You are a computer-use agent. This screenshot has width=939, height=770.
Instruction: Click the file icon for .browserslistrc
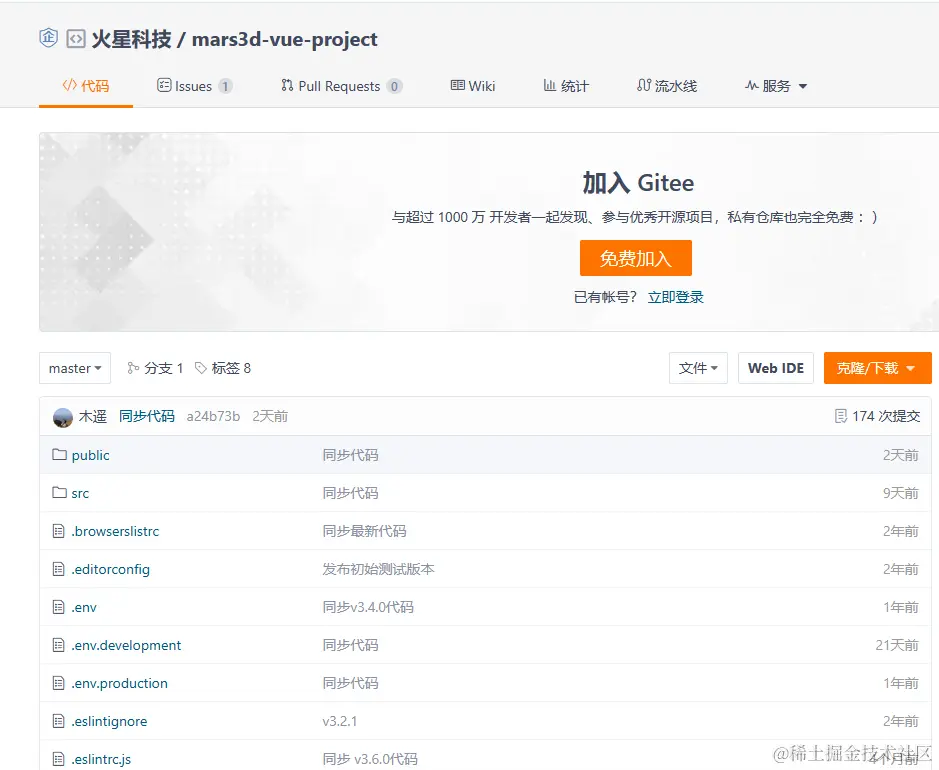(x=59, y=531)
